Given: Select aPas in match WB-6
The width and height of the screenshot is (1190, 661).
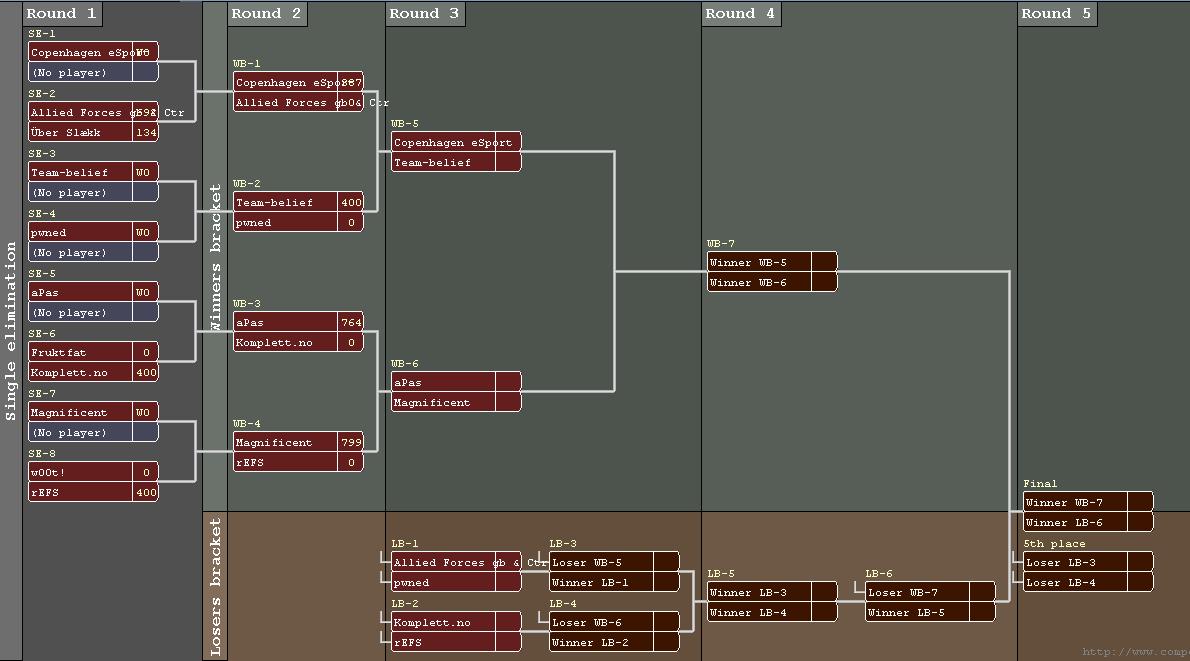Looking at the screenshot, I should pyautogui.click(x=456, y=382).
